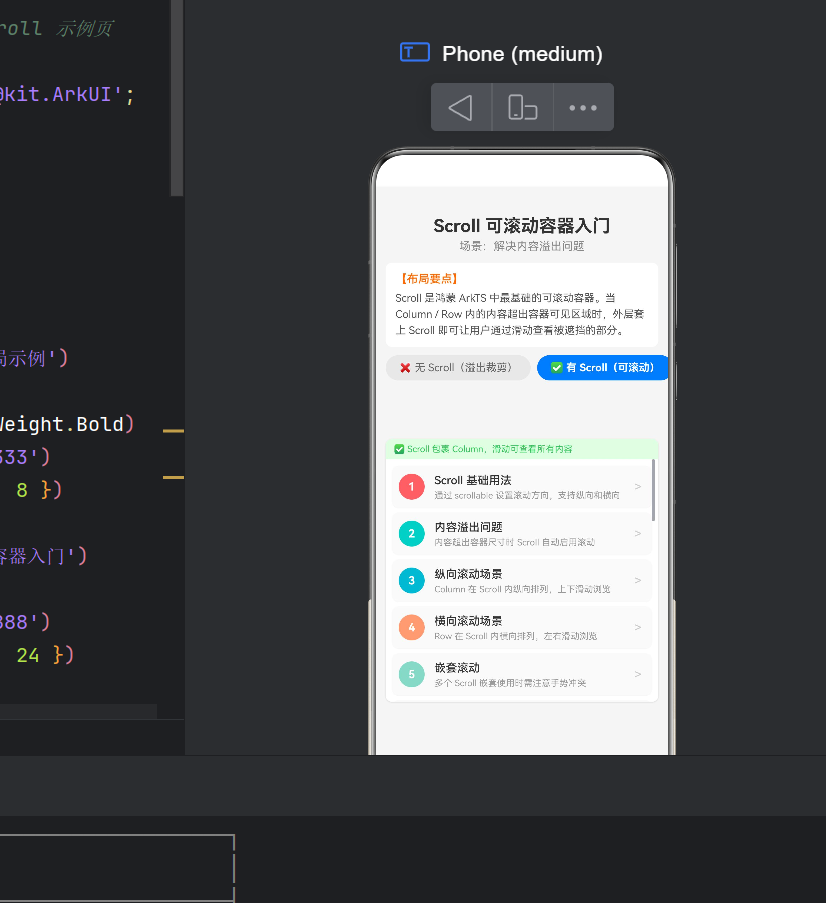This screenshot has width=826, height=903.
Task: Open the '横向滚动场景' list item
Action: (x=522, y=628)
